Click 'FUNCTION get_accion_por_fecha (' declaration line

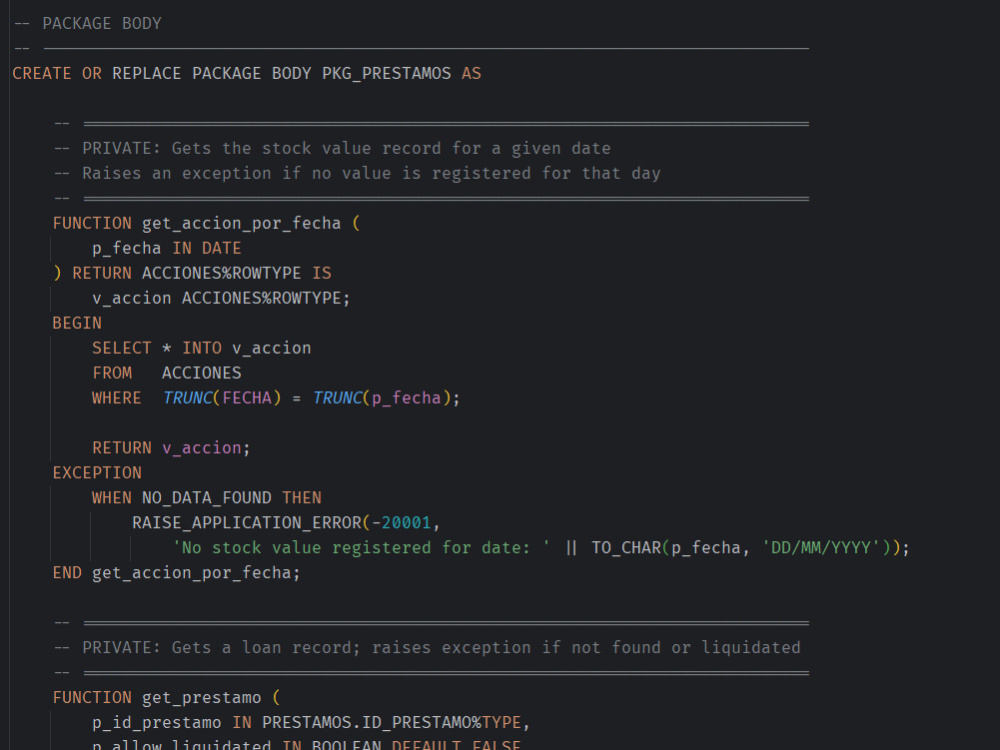207,223
